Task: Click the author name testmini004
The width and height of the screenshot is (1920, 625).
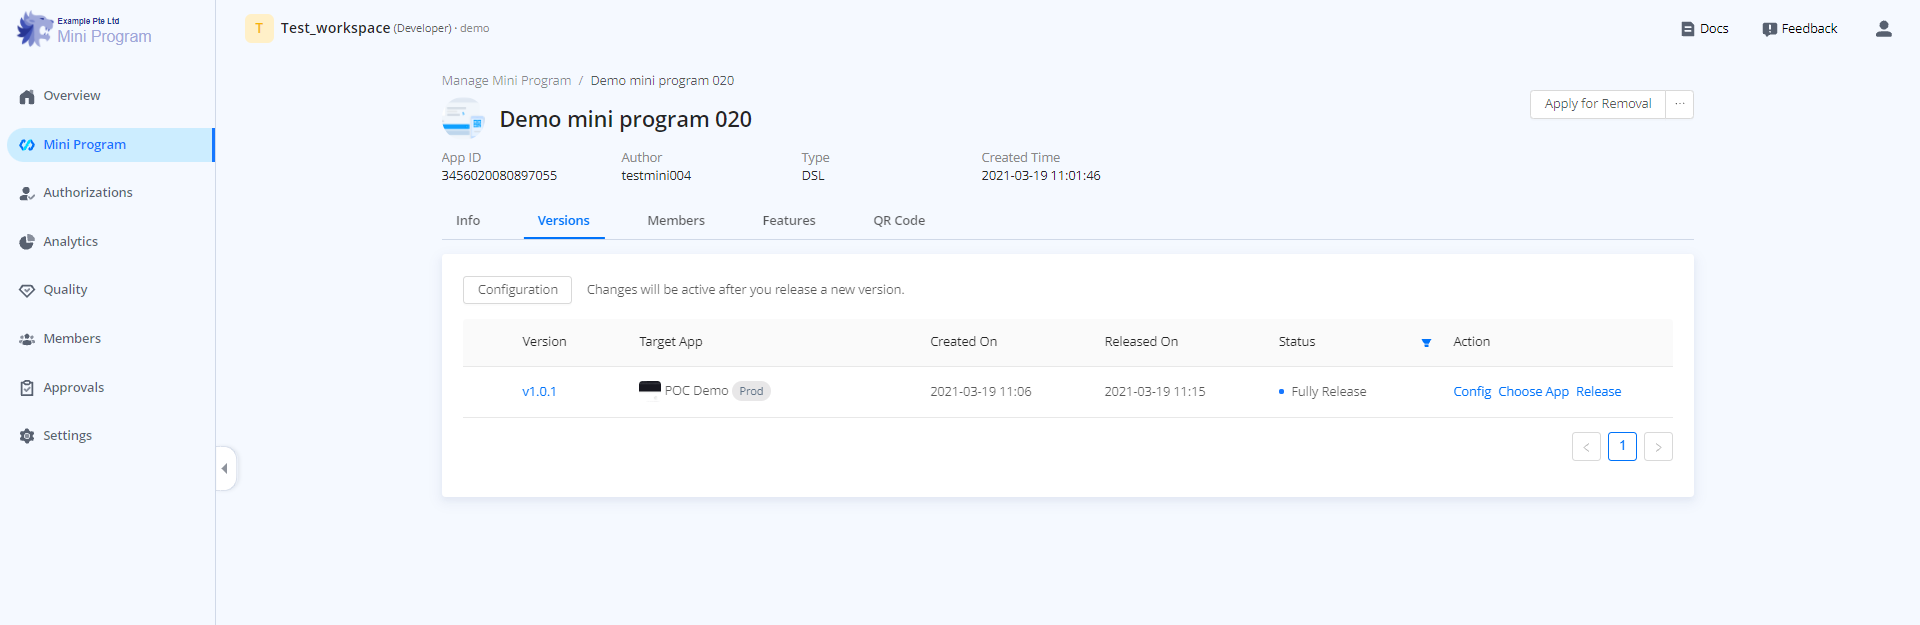Action: click(x=656, y=176)
